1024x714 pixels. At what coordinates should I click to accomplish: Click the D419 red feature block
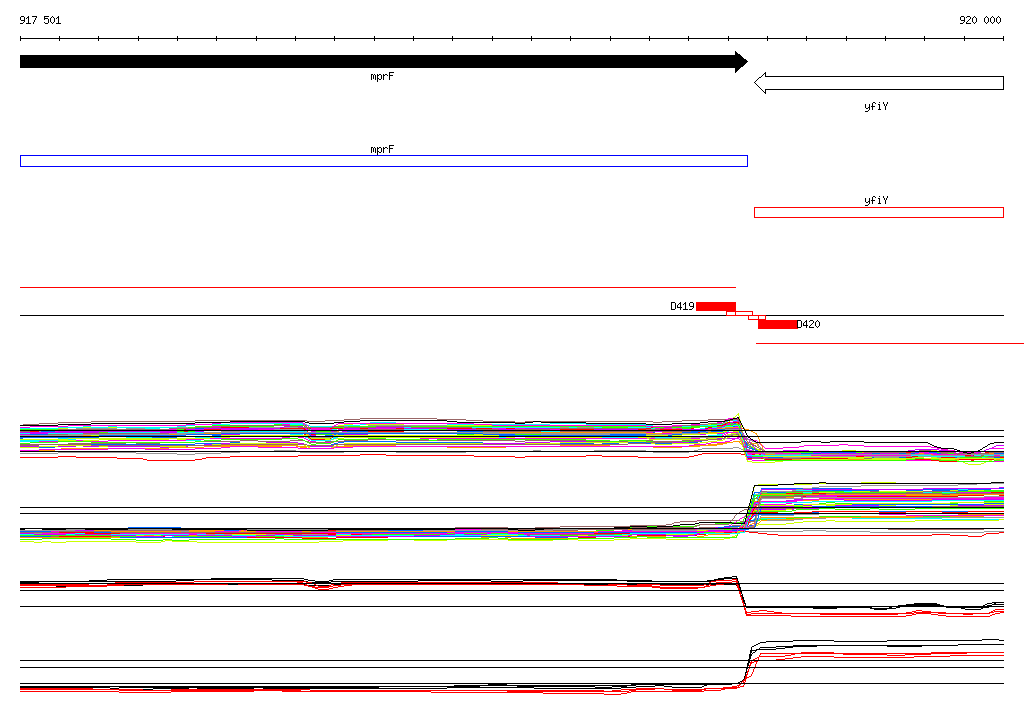click(x=716, y=306)
